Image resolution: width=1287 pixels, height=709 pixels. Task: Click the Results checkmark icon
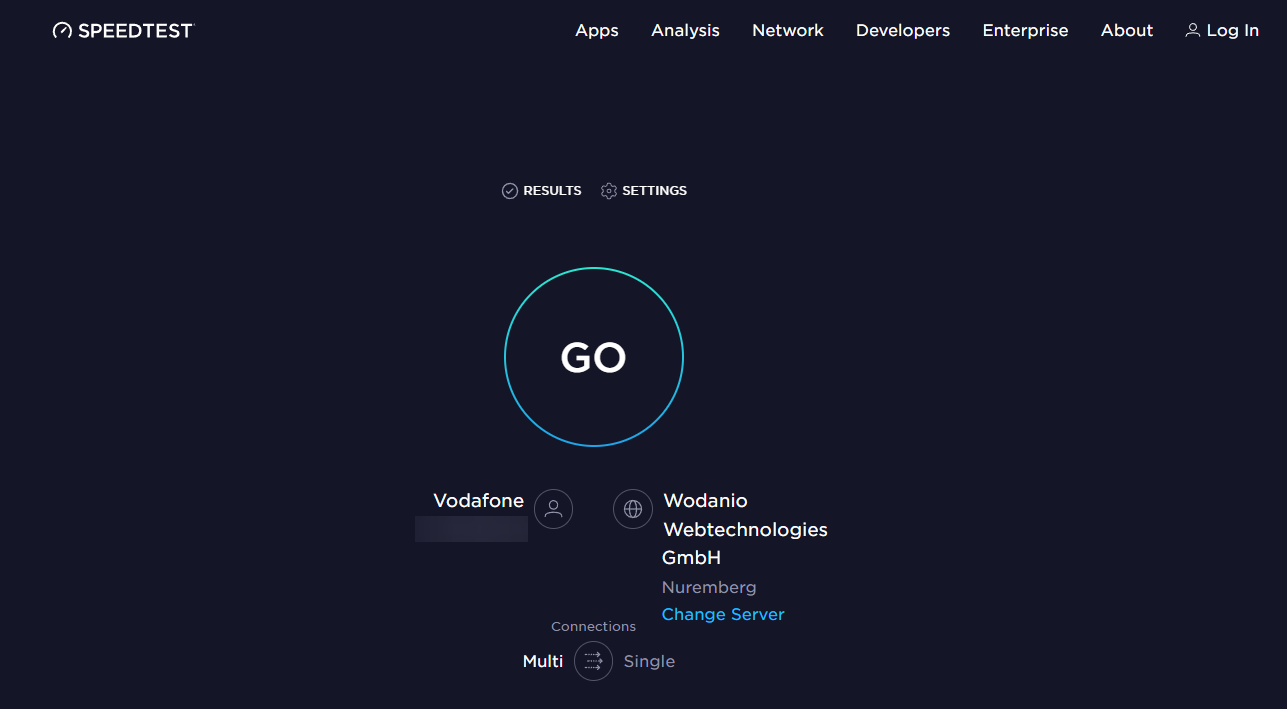coord(510,191)
